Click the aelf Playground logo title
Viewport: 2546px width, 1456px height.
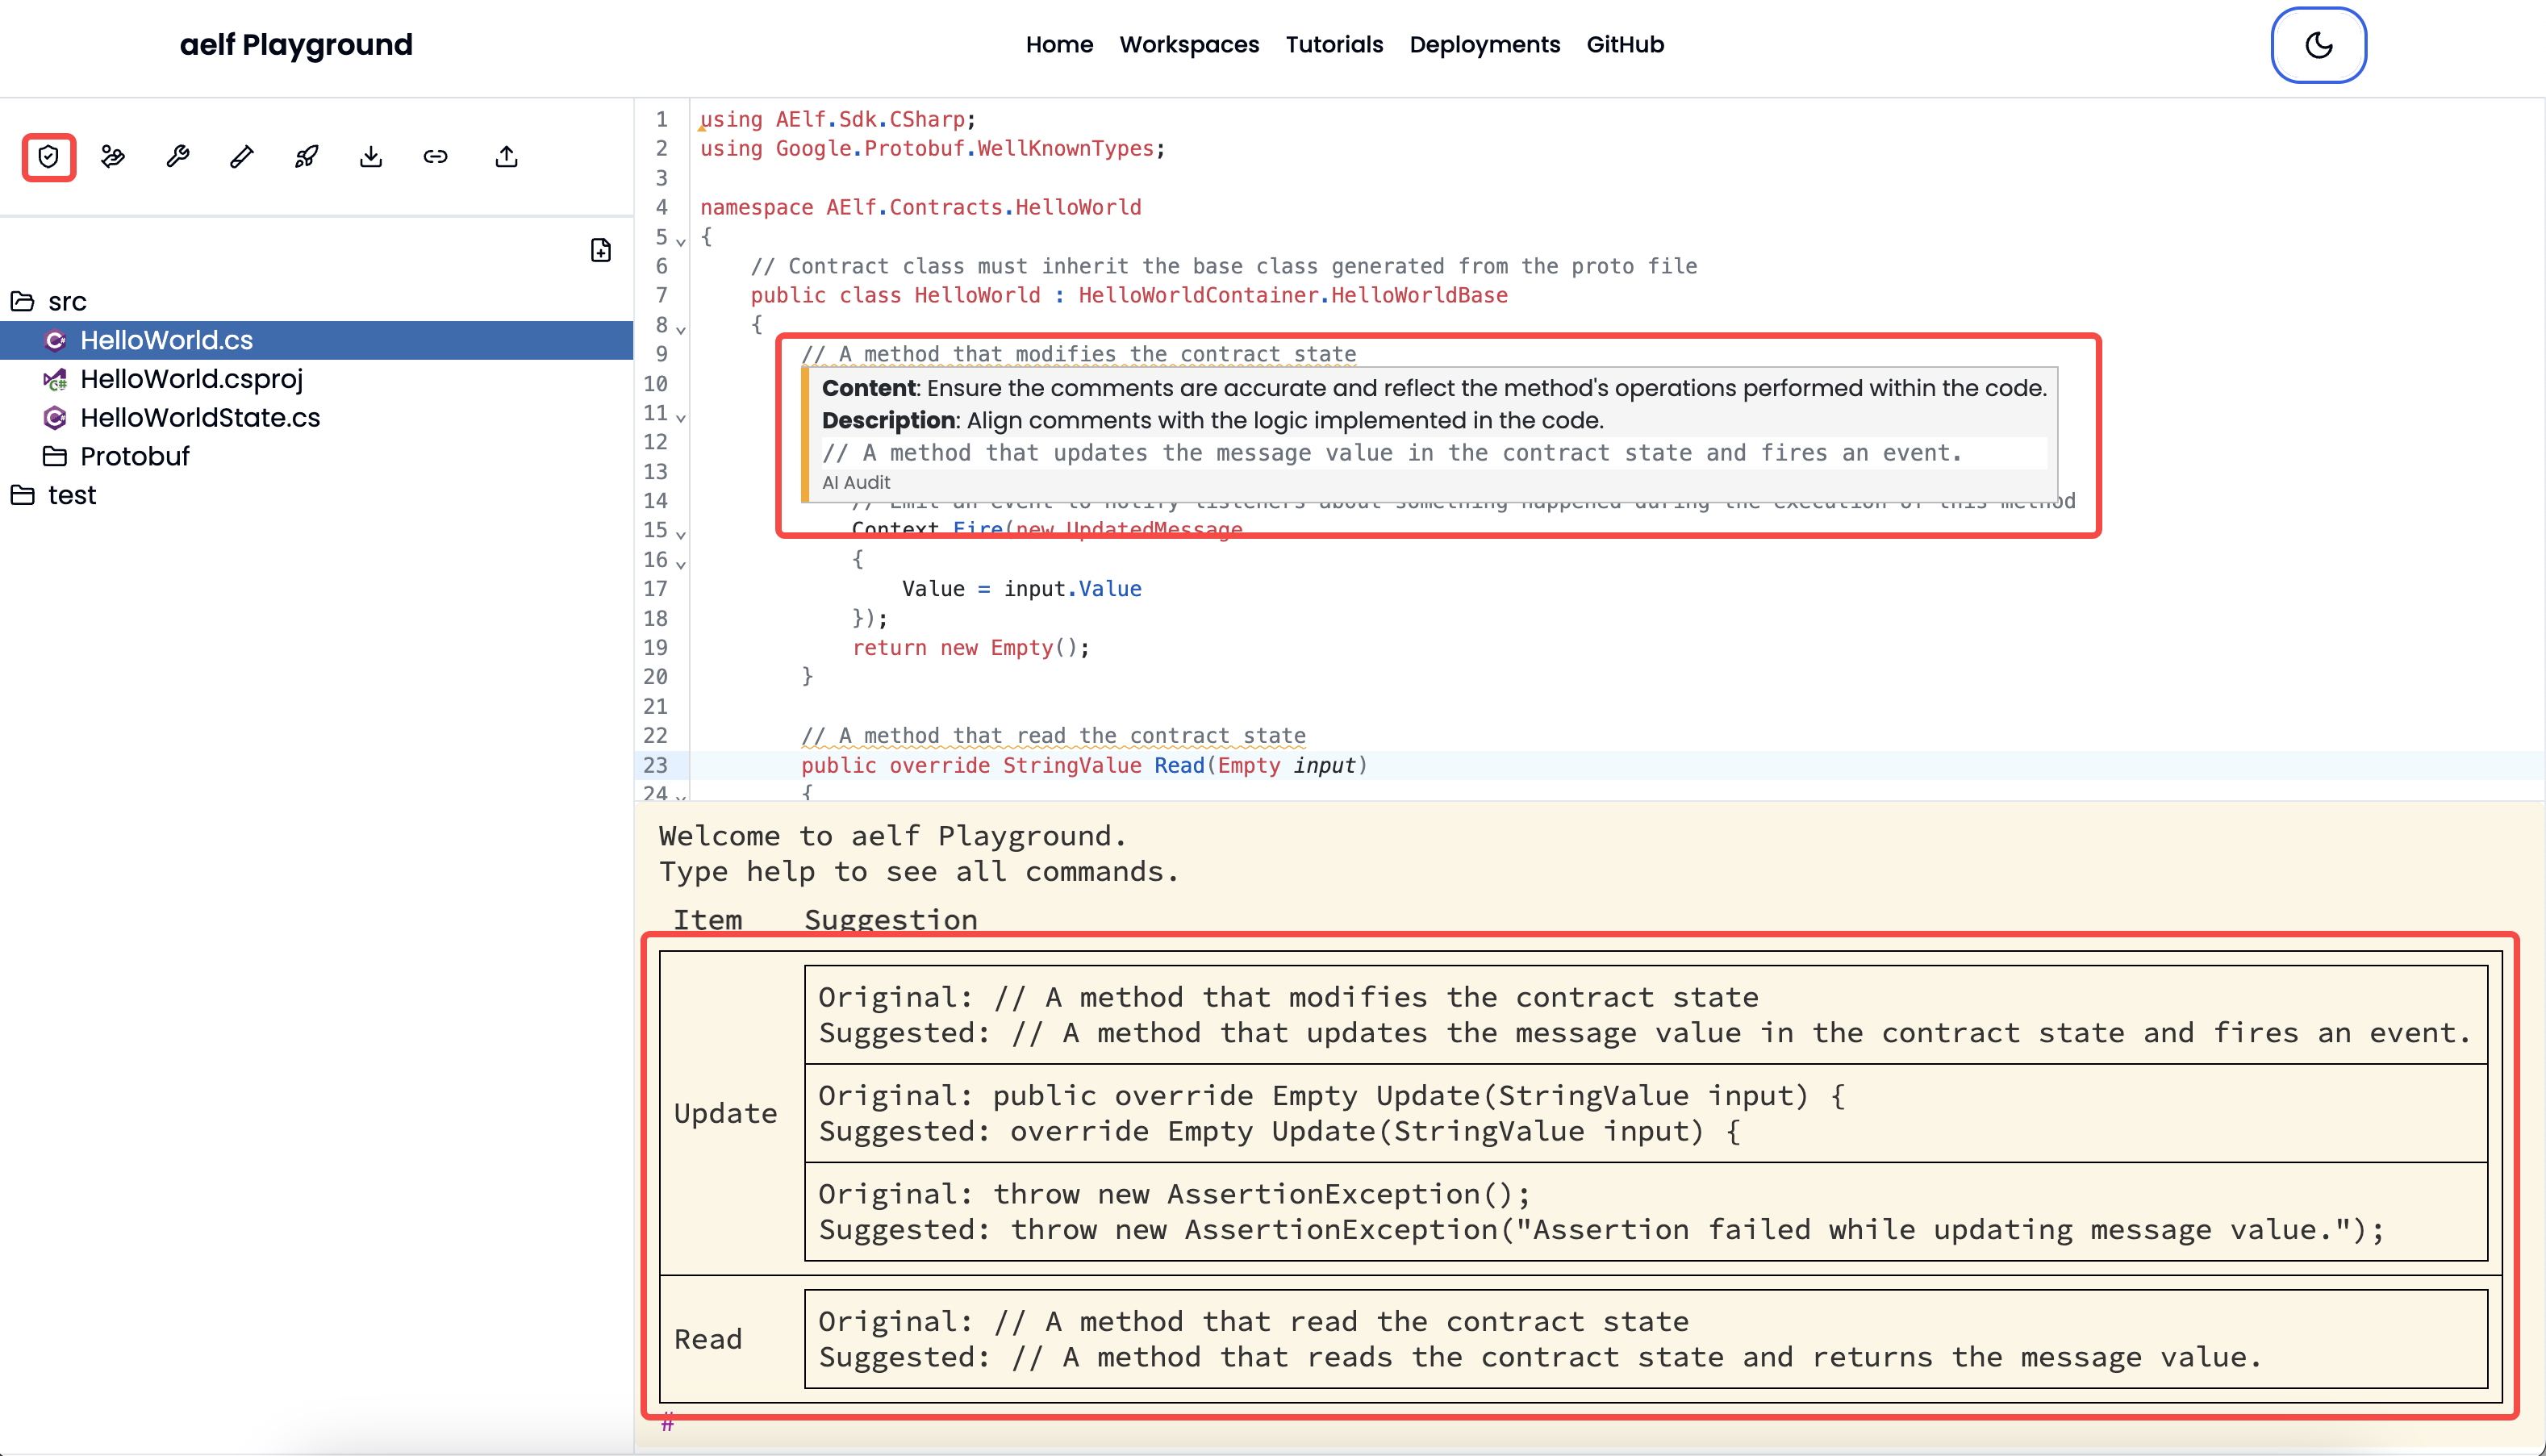pos(296,45)
